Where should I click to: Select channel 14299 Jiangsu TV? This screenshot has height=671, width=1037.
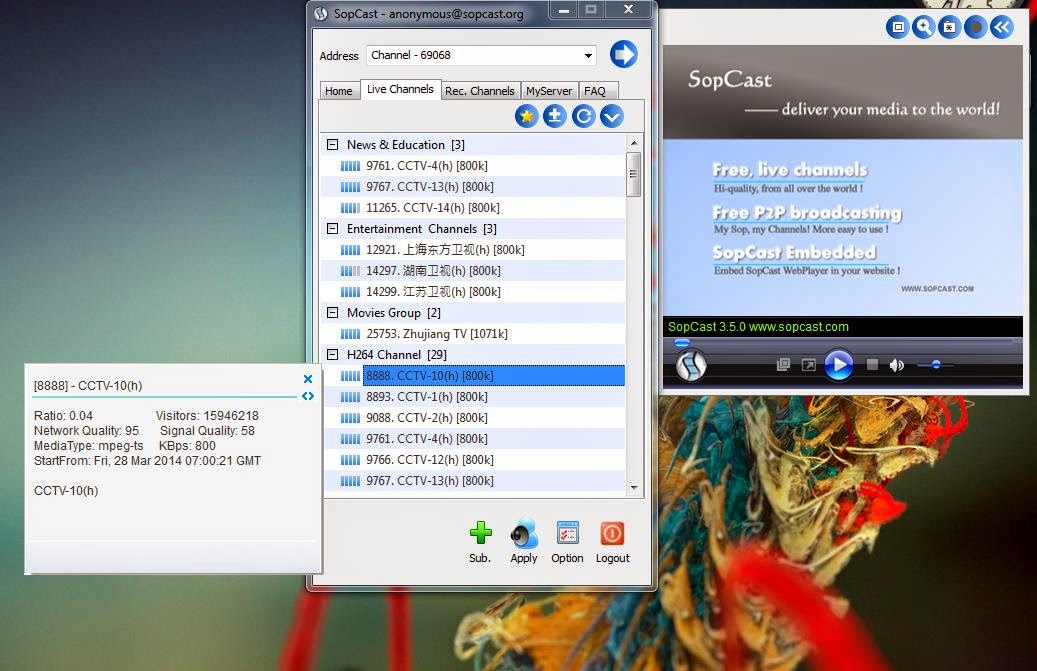click(x=474, y=292)
